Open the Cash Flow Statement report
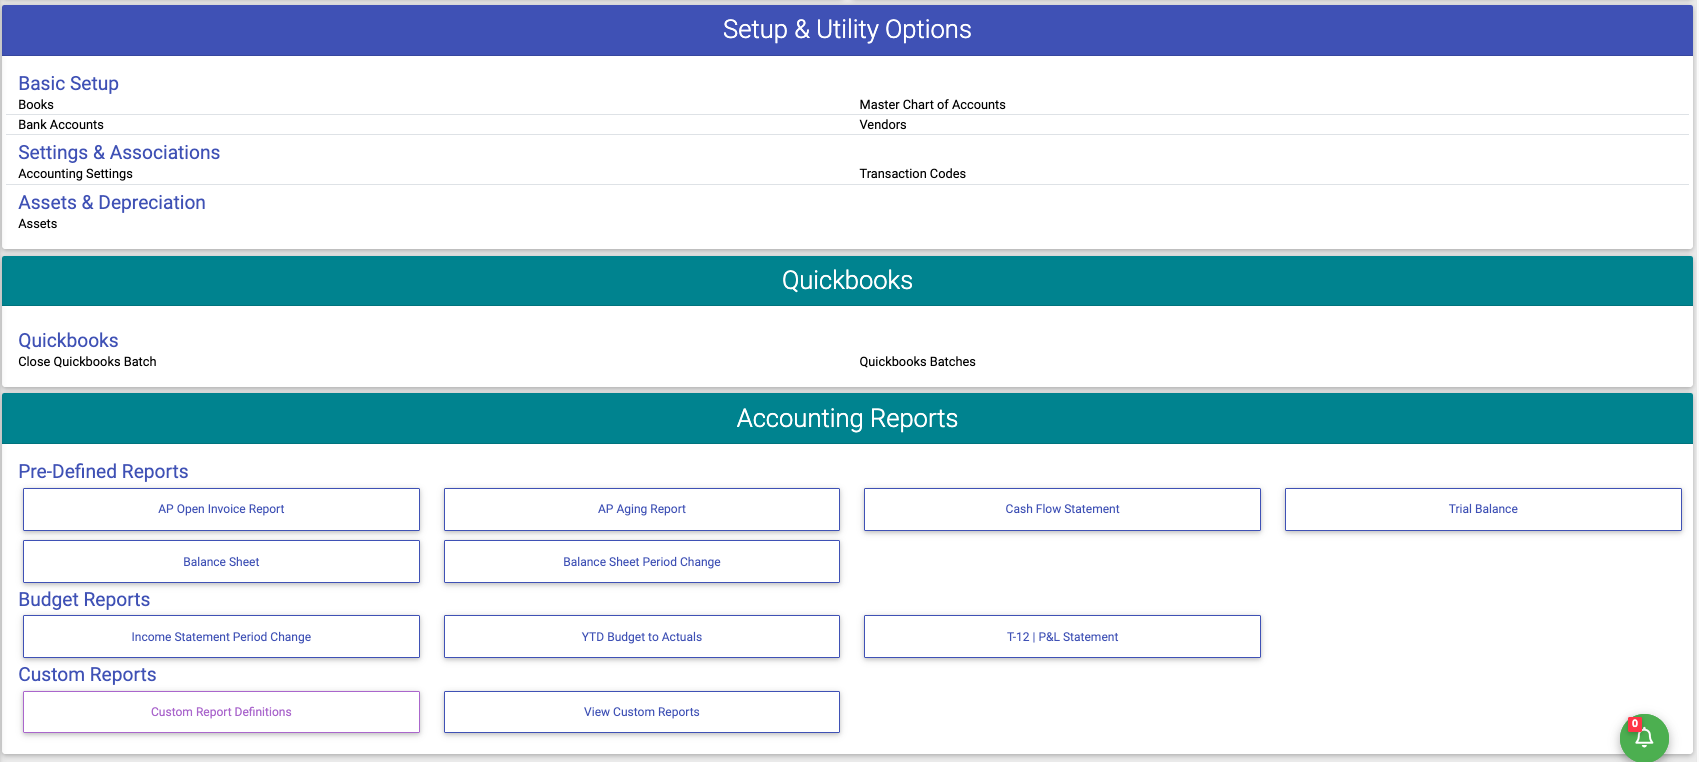 pyautogui.click(x=1062, y=509)
